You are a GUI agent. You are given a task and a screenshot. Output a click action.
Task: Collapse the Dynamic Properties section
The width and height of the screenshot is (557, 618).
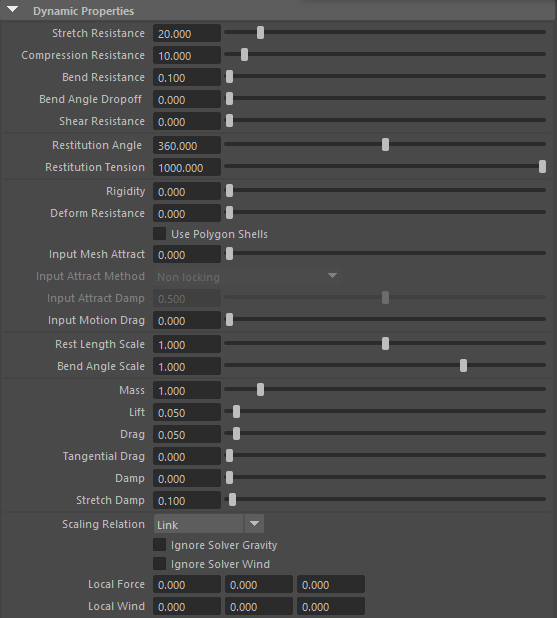coord(13,9)
